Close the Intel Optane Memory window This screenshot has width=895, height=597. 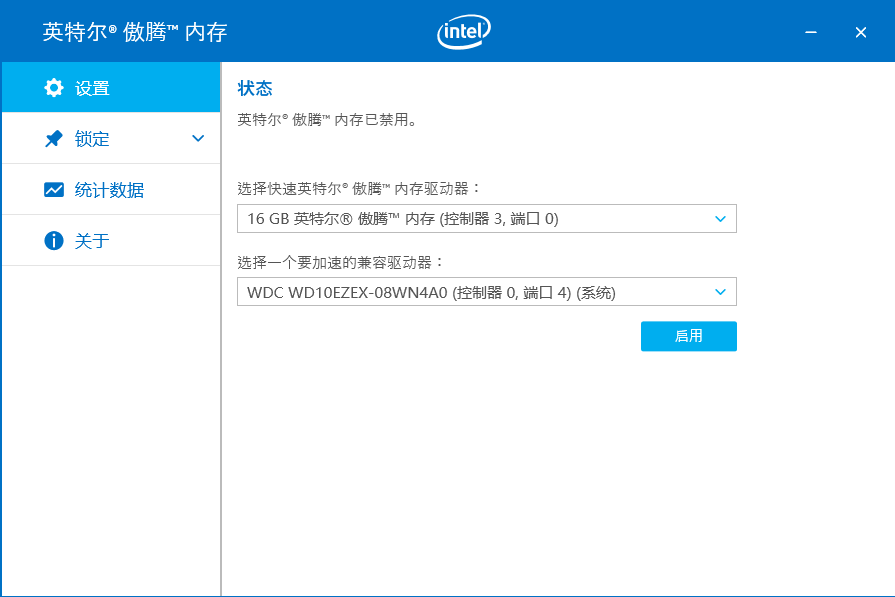coord(860,32)
